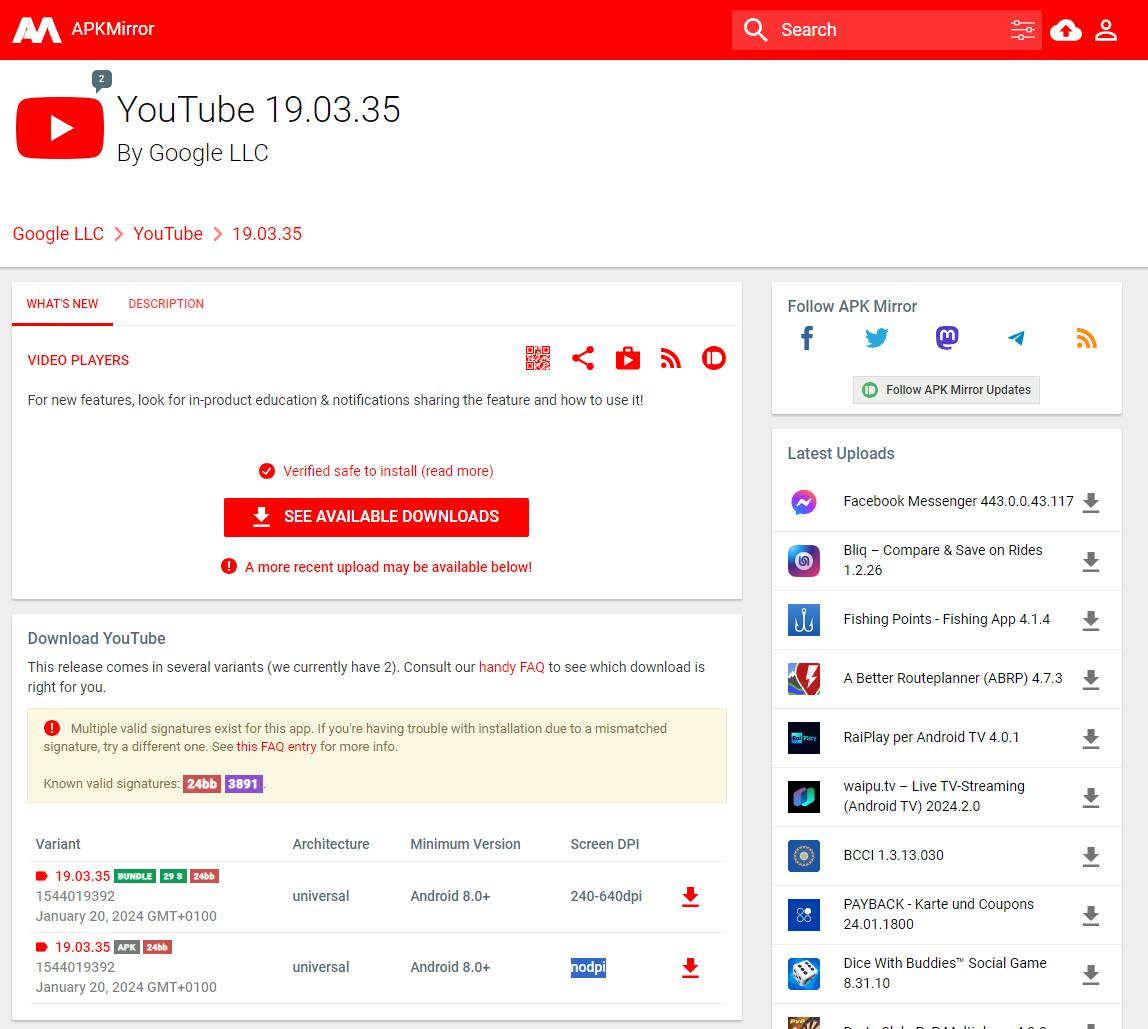Image resolution: width=1148 pixels, height=1029 pixels.
Task: Open Facebook Messenger 443.0.0.43.117 listing
Action: (958, 501)
